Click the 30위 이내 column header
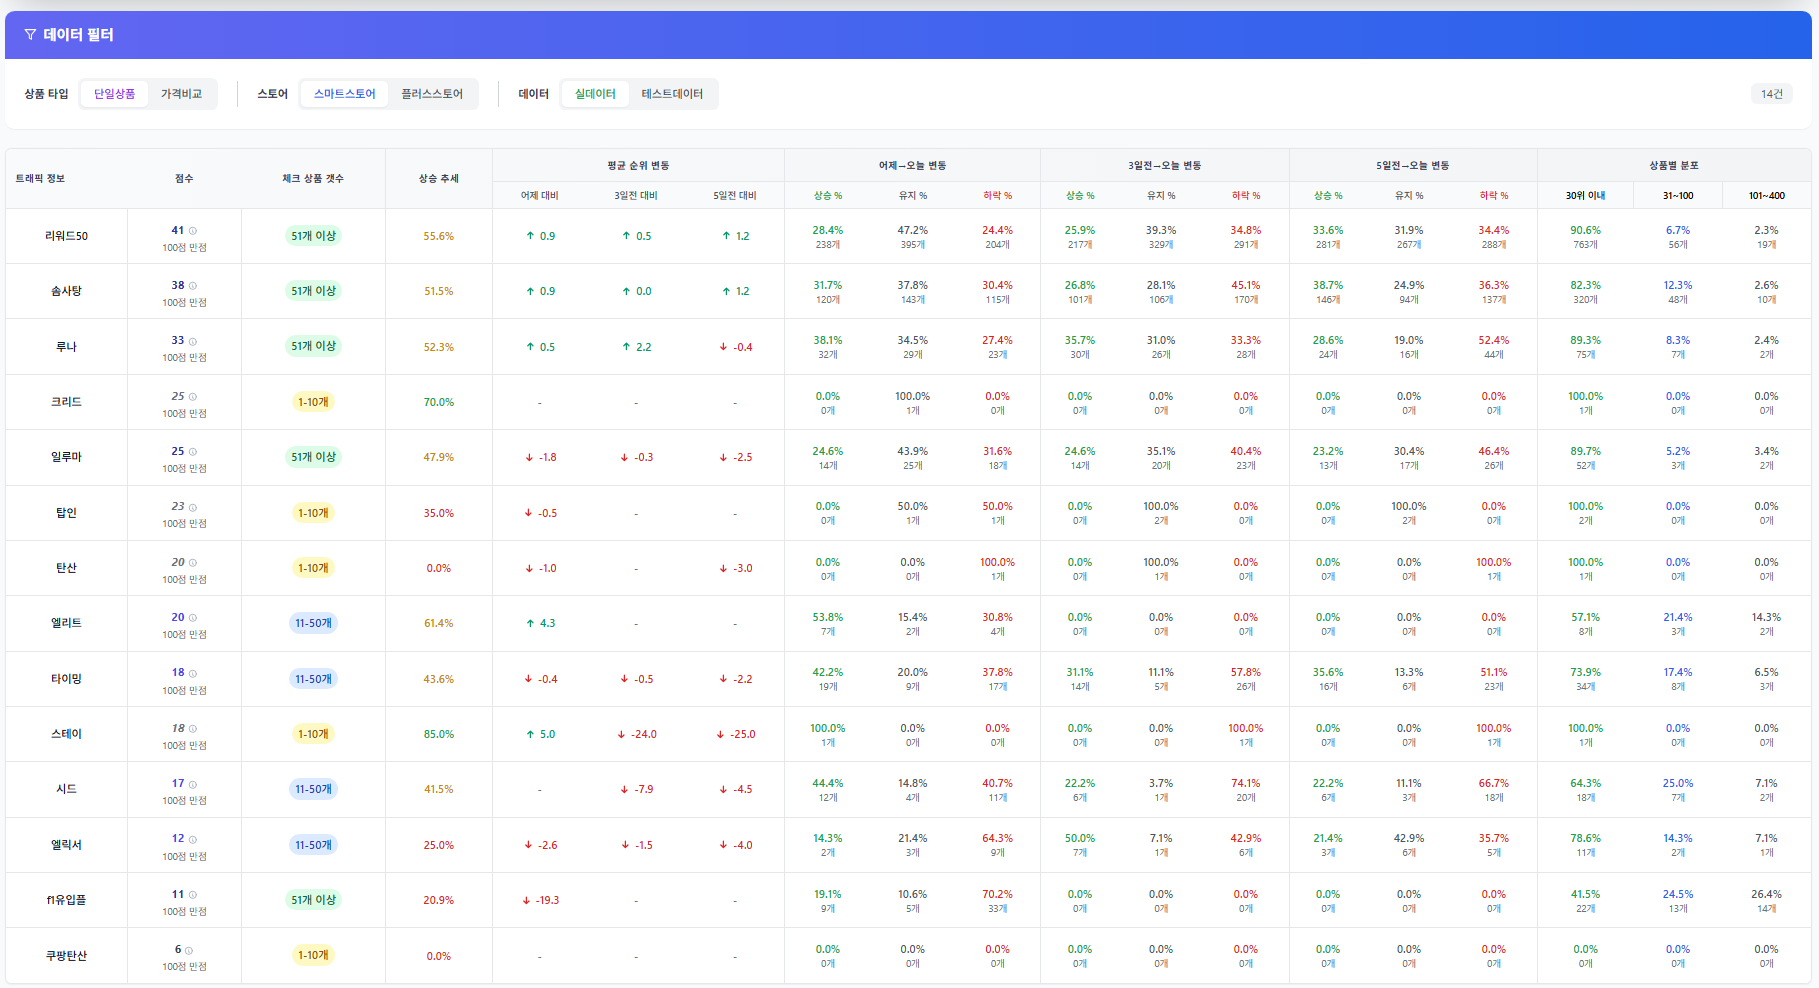Viewport: 1819px width, 988px height. point(1585,196)
